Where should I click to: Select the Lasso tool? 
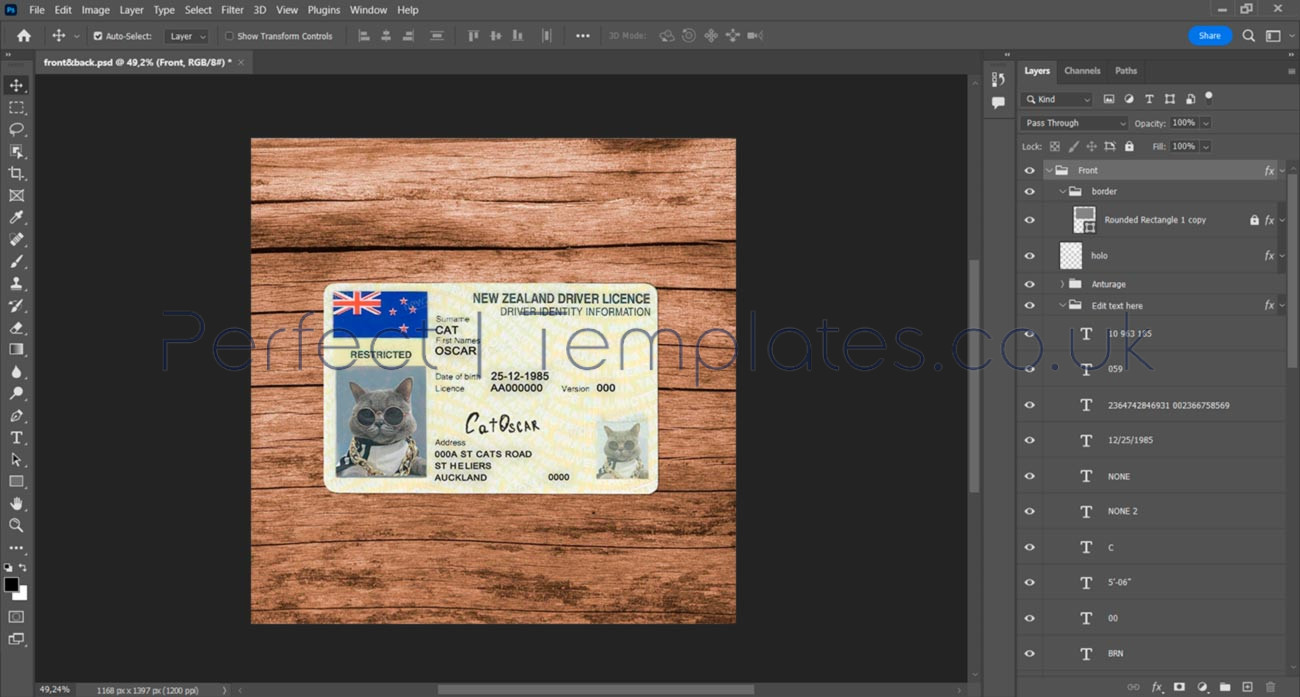pyautogui.click(x=16, y=129)
